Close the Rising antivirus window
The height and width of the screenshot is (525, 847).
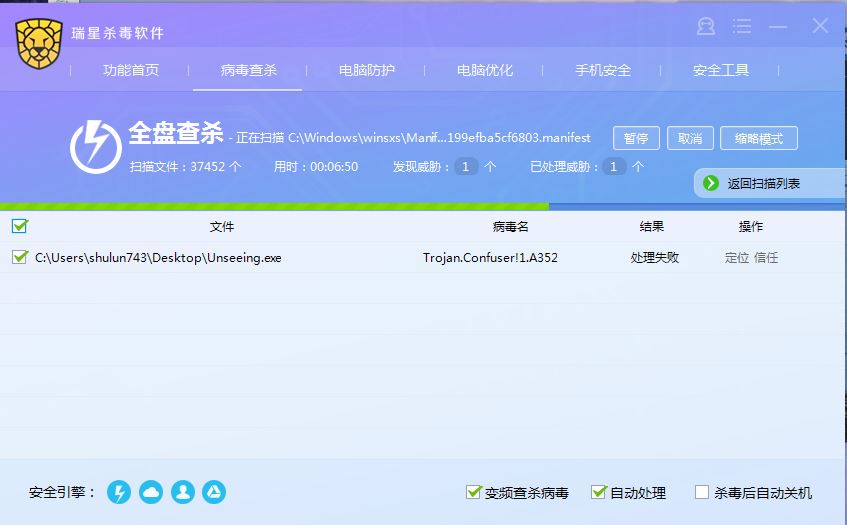click(x=820, y=25)
